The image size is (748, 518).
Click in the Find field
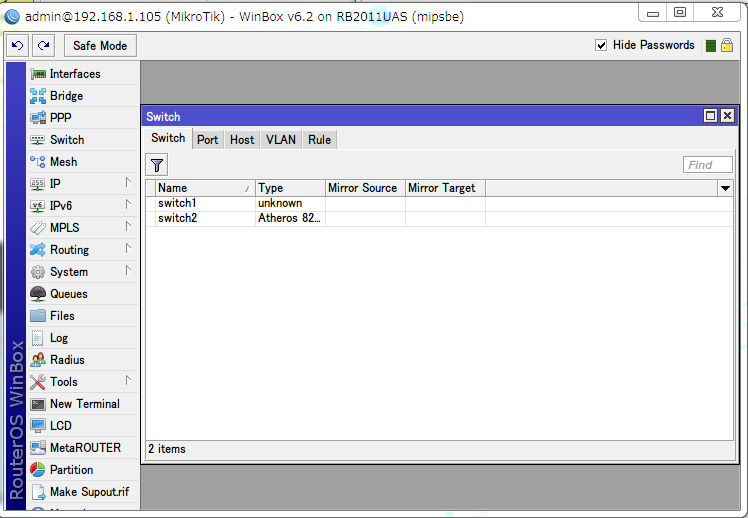click(707, 165)
